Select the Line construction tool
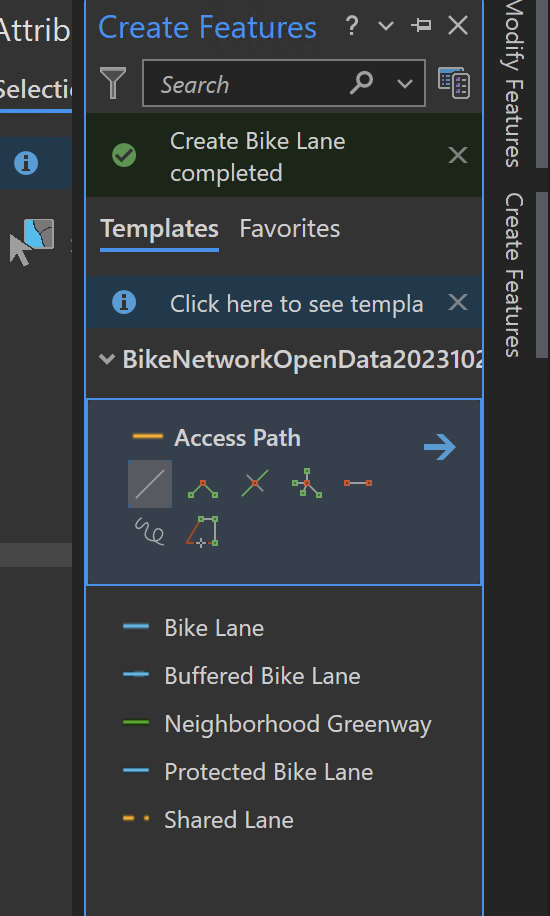 coord(150,484)
